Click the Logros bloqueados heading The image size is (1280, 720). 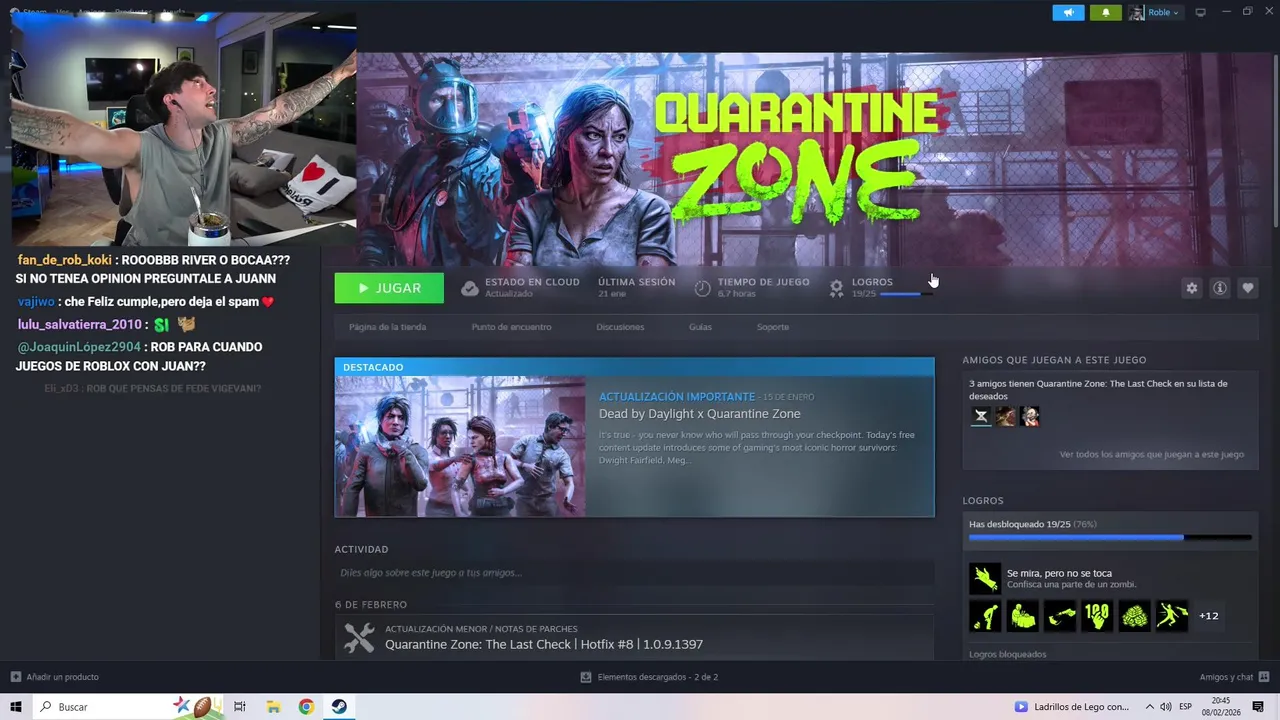[x=1008, y=654]
